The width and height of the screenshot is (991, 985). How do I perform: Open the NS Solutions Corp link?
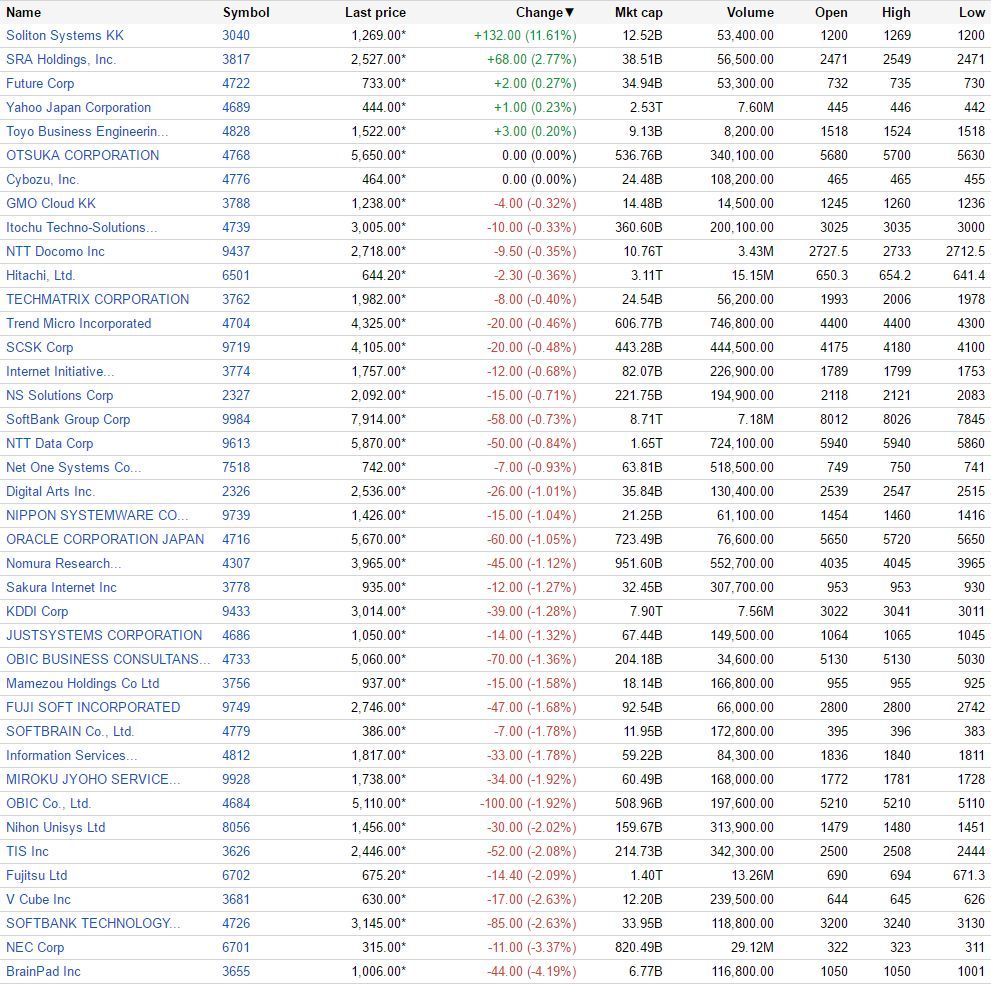click(x=59, y=396)
